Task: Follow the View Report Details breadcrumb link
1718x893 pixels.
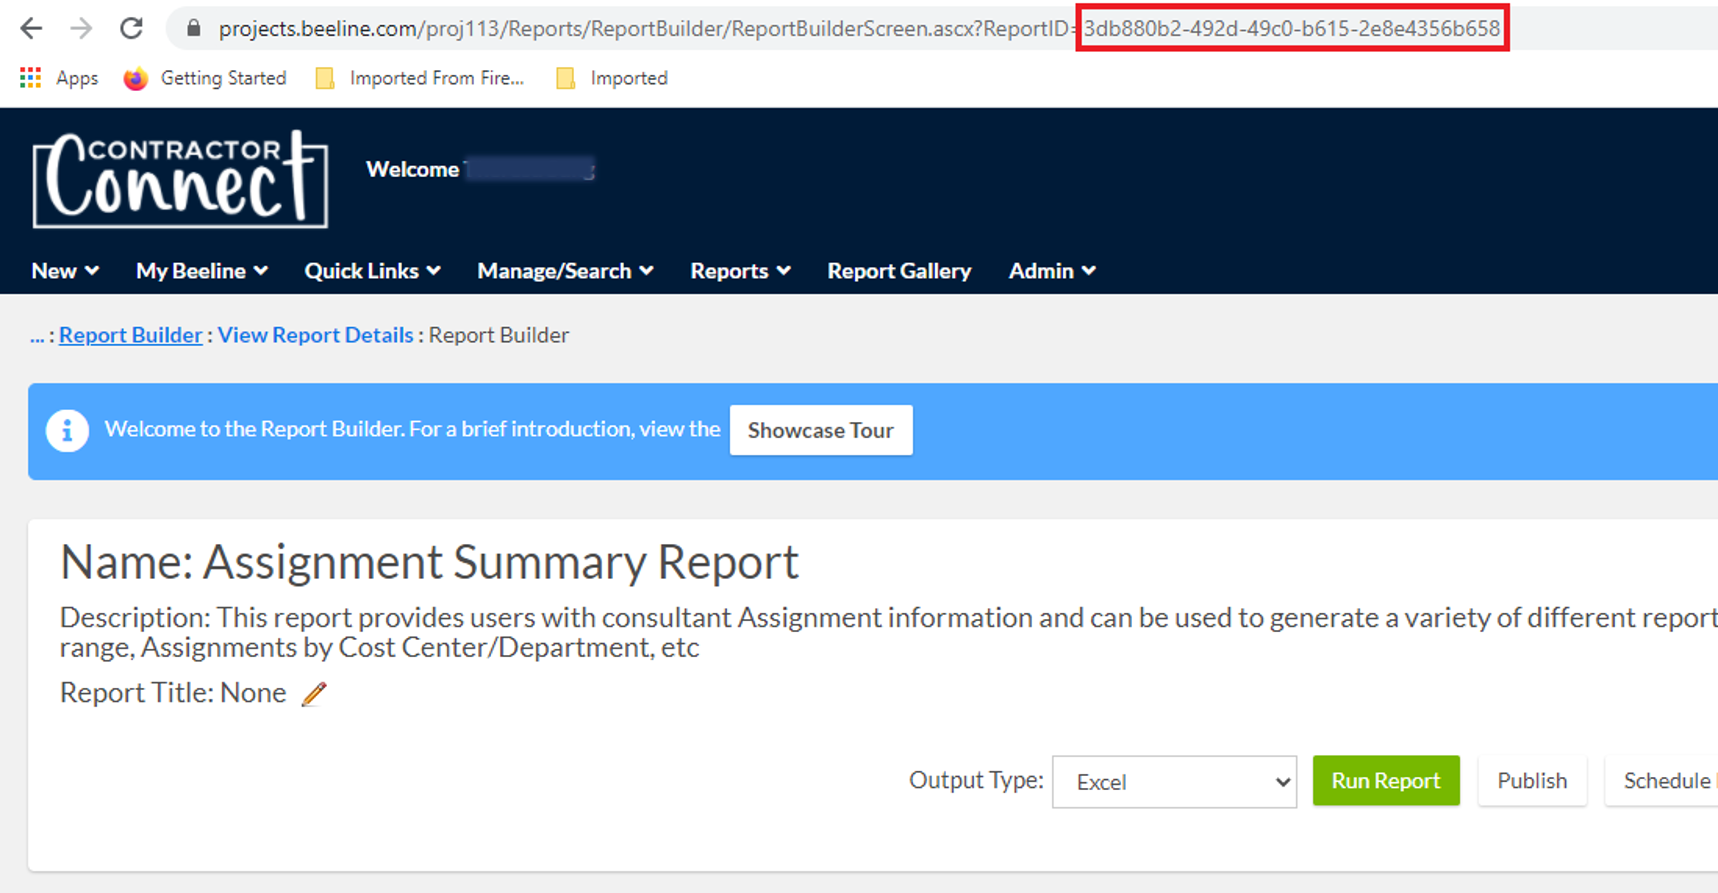Action: [x=315, y=335]
